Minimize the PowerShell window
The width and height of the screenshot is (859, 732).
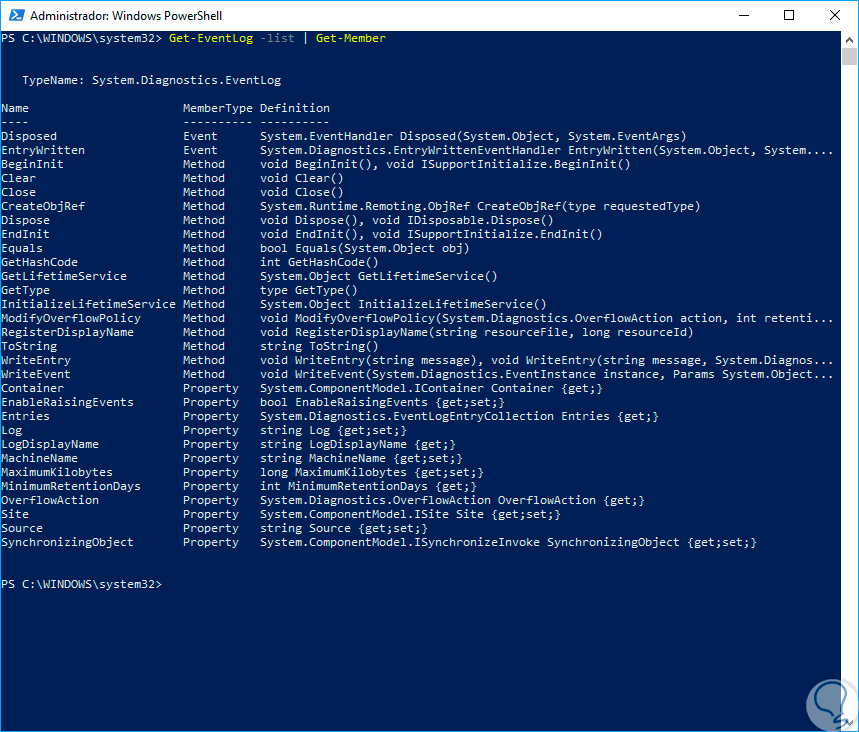744,15
